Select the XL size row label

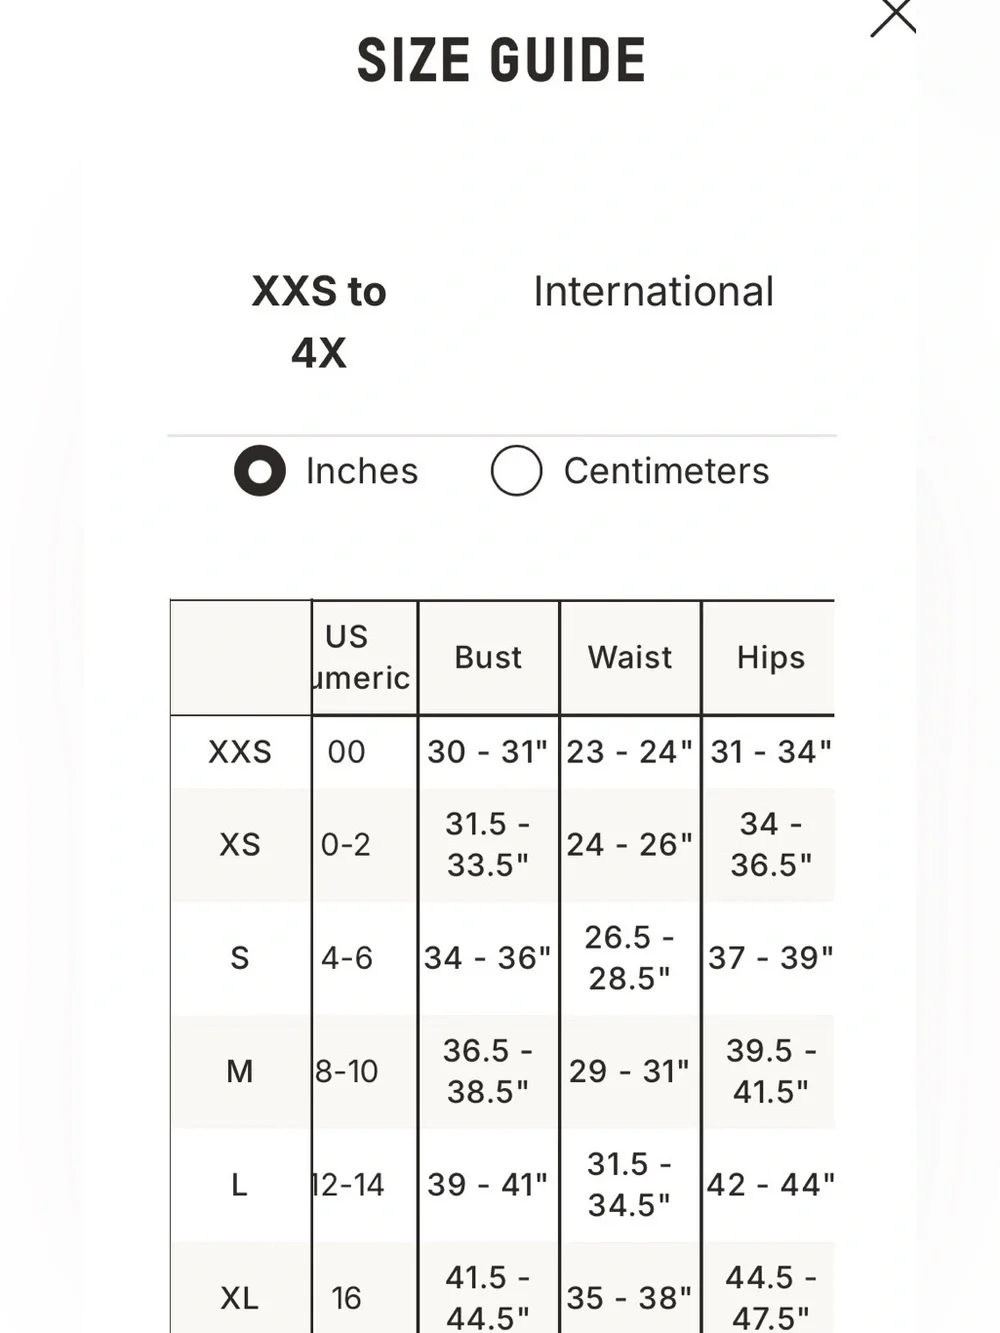tap(240, 1298)
